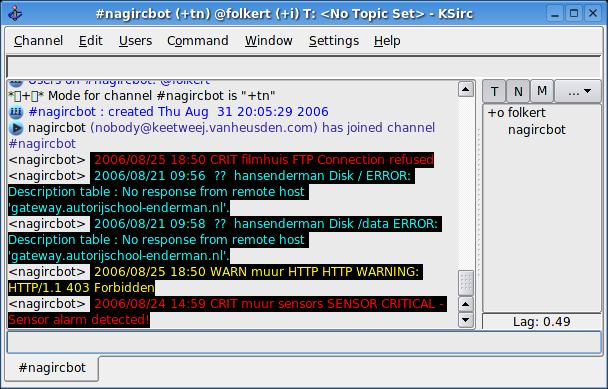Click the chat scrollbar down arrow
This screenshot has height=389, width=608.
click(466, 320)
